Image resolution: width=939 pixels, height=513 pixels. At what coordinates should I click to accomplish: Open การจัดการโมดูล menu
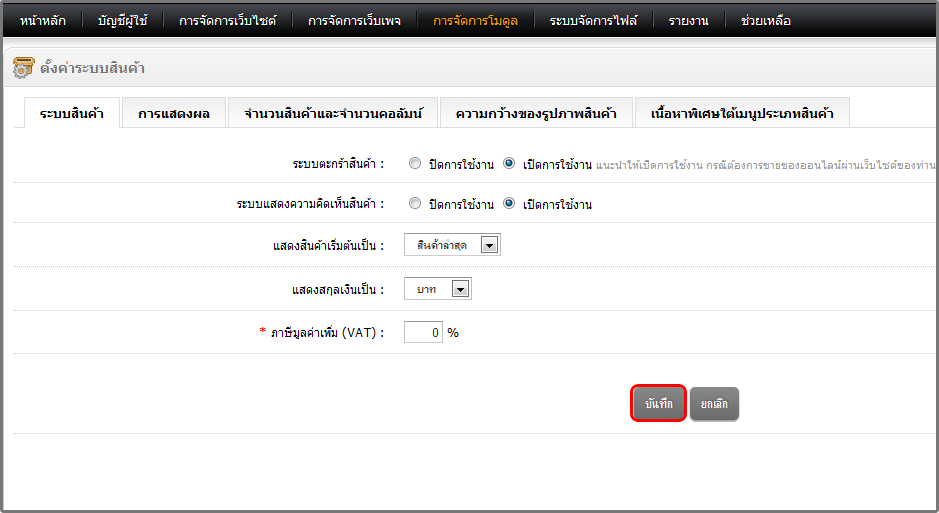click(x=475, y=21)
